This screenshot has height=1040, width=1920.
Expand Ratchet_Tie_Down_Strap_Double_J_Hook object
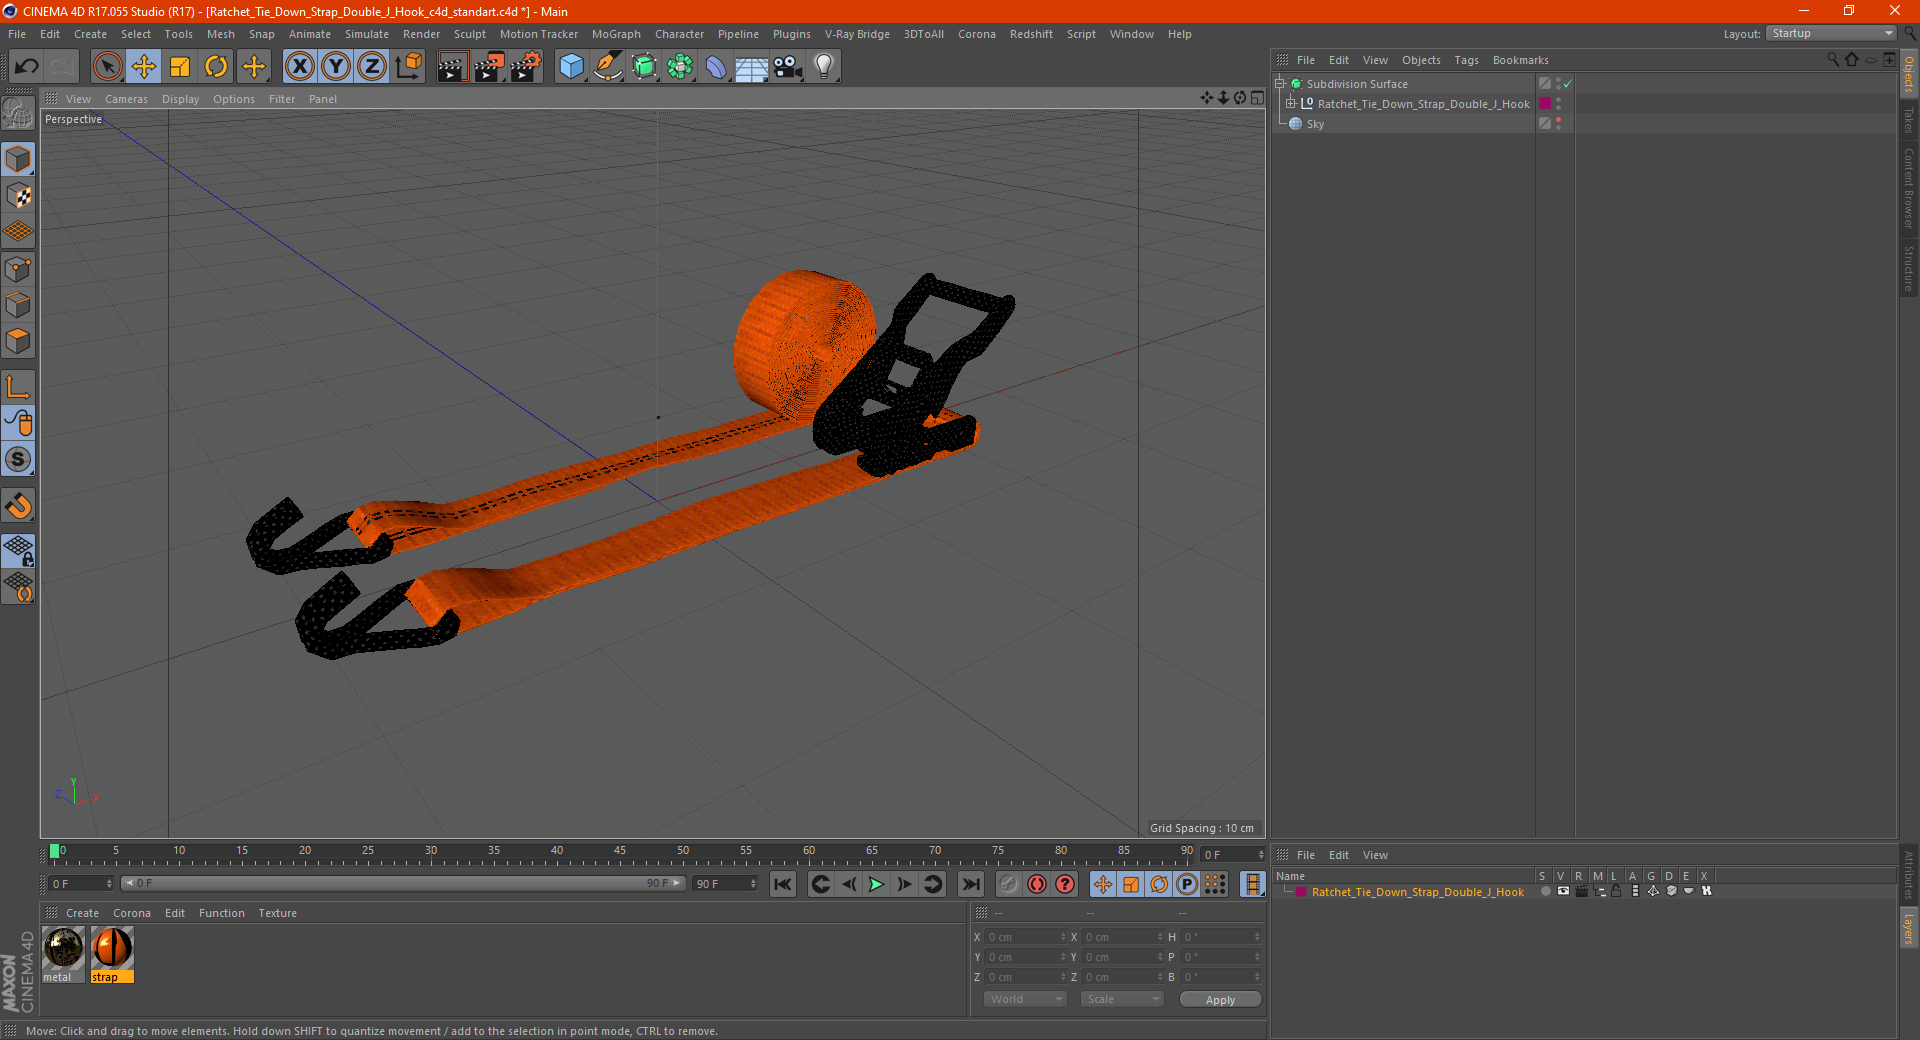coord(1291,104)
